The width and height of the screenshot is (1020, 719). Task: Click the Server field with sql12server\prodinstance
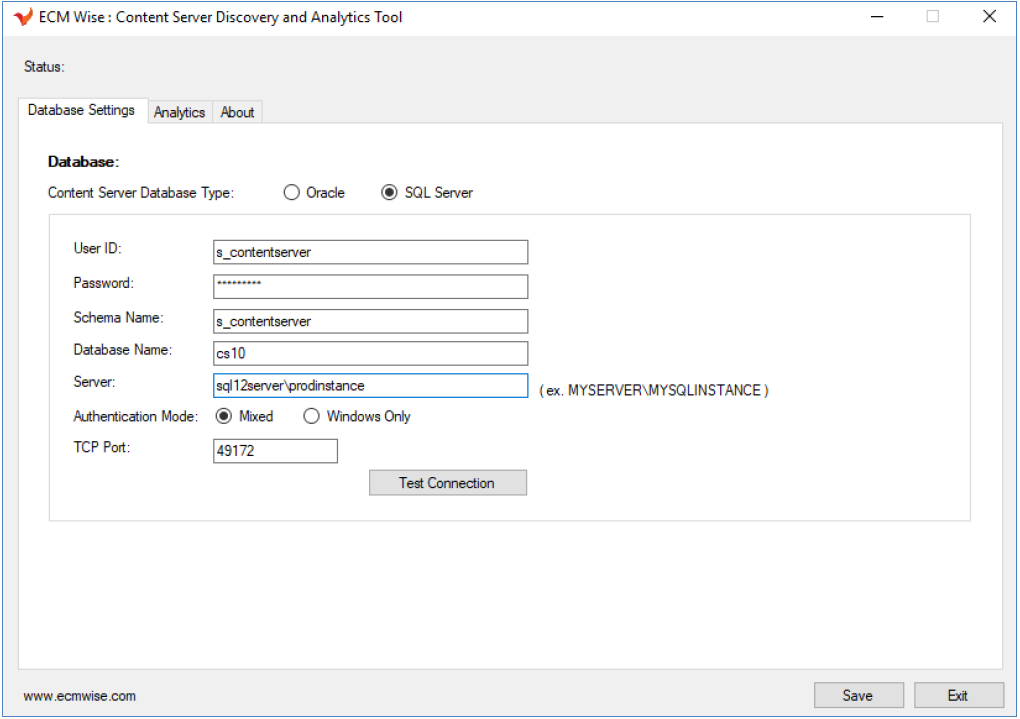click(x=370, y=386)
